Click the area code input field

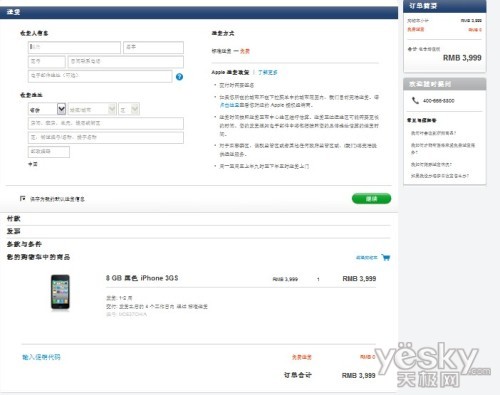[x=47, y=62]
